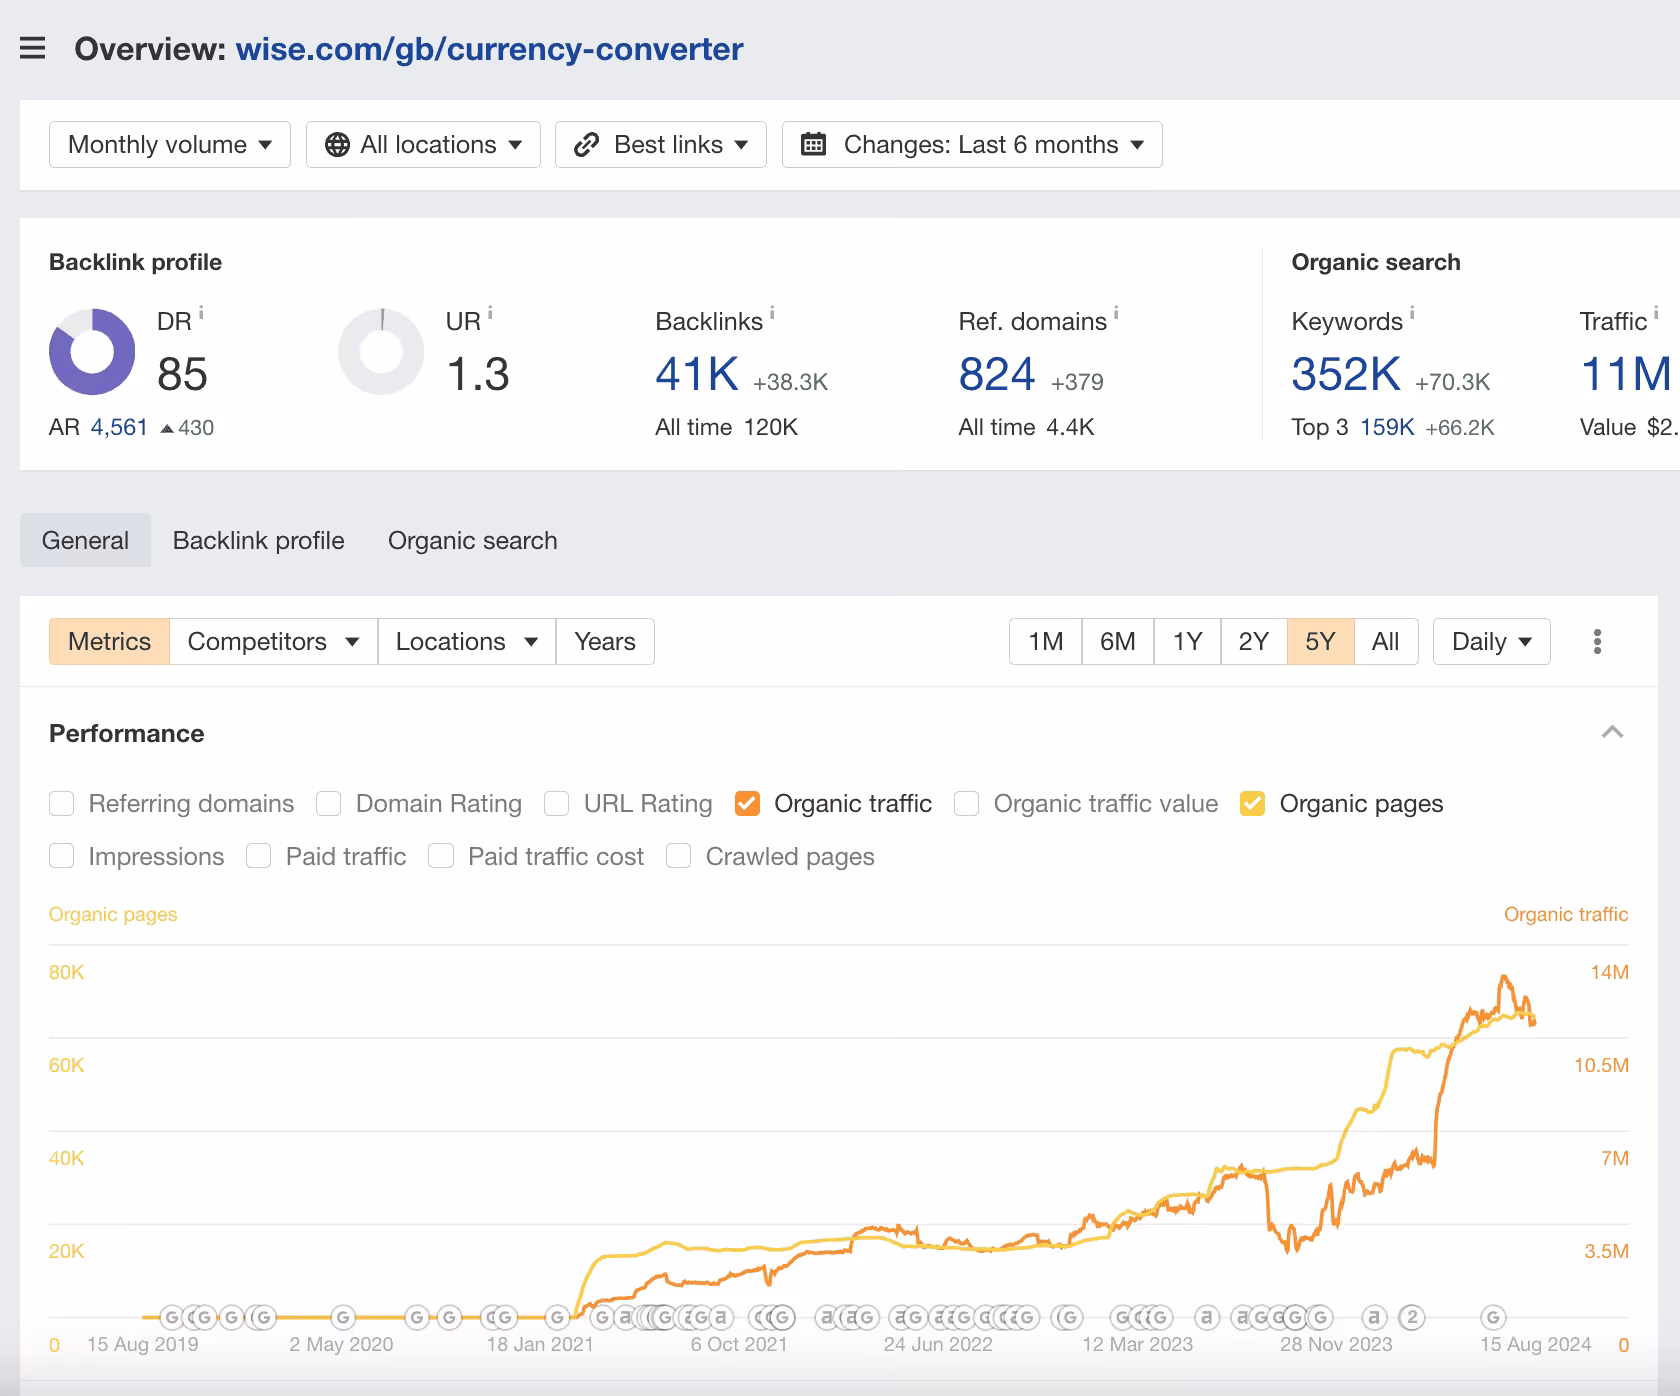
Task: Open the Monthly volume dropdown
Action: click(x=170, y=145)
